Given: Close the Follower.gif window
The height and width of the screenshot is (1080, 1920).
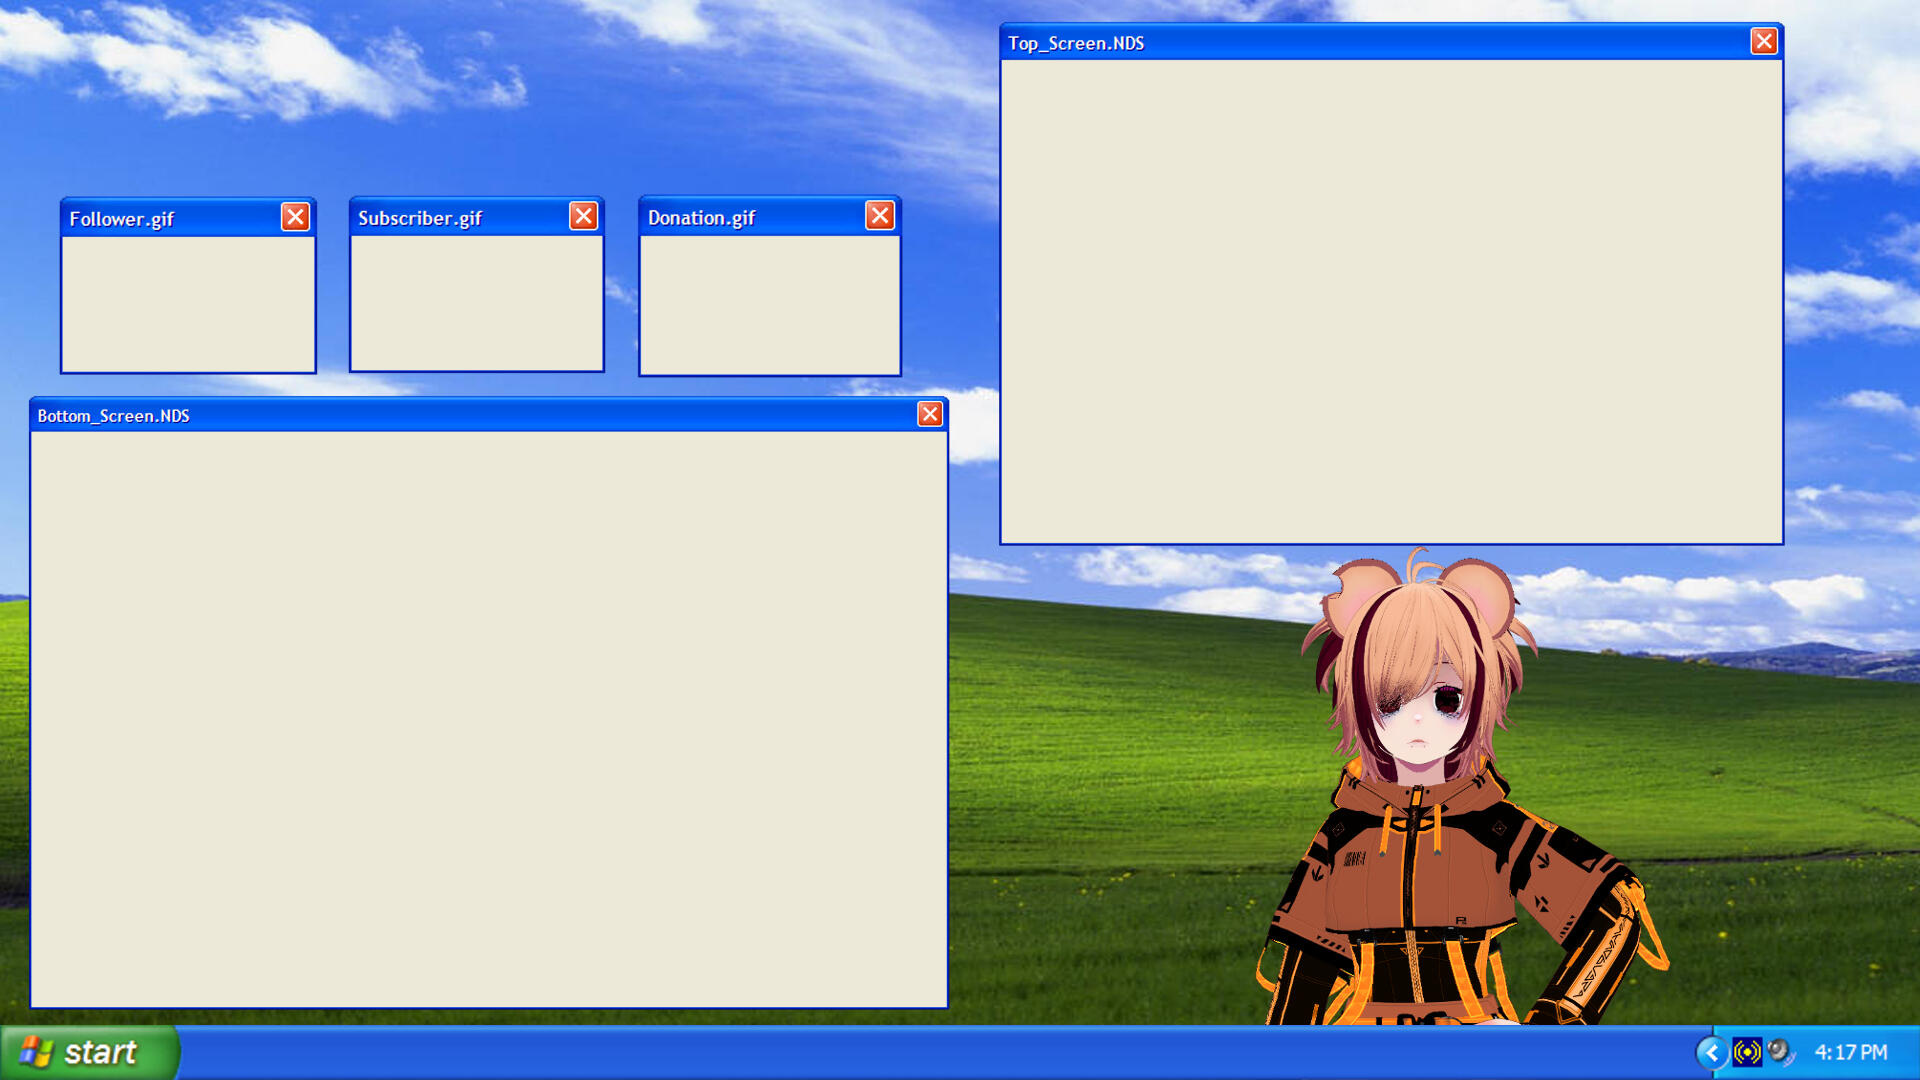Looking at the screenshot, I should click(295, 217).
